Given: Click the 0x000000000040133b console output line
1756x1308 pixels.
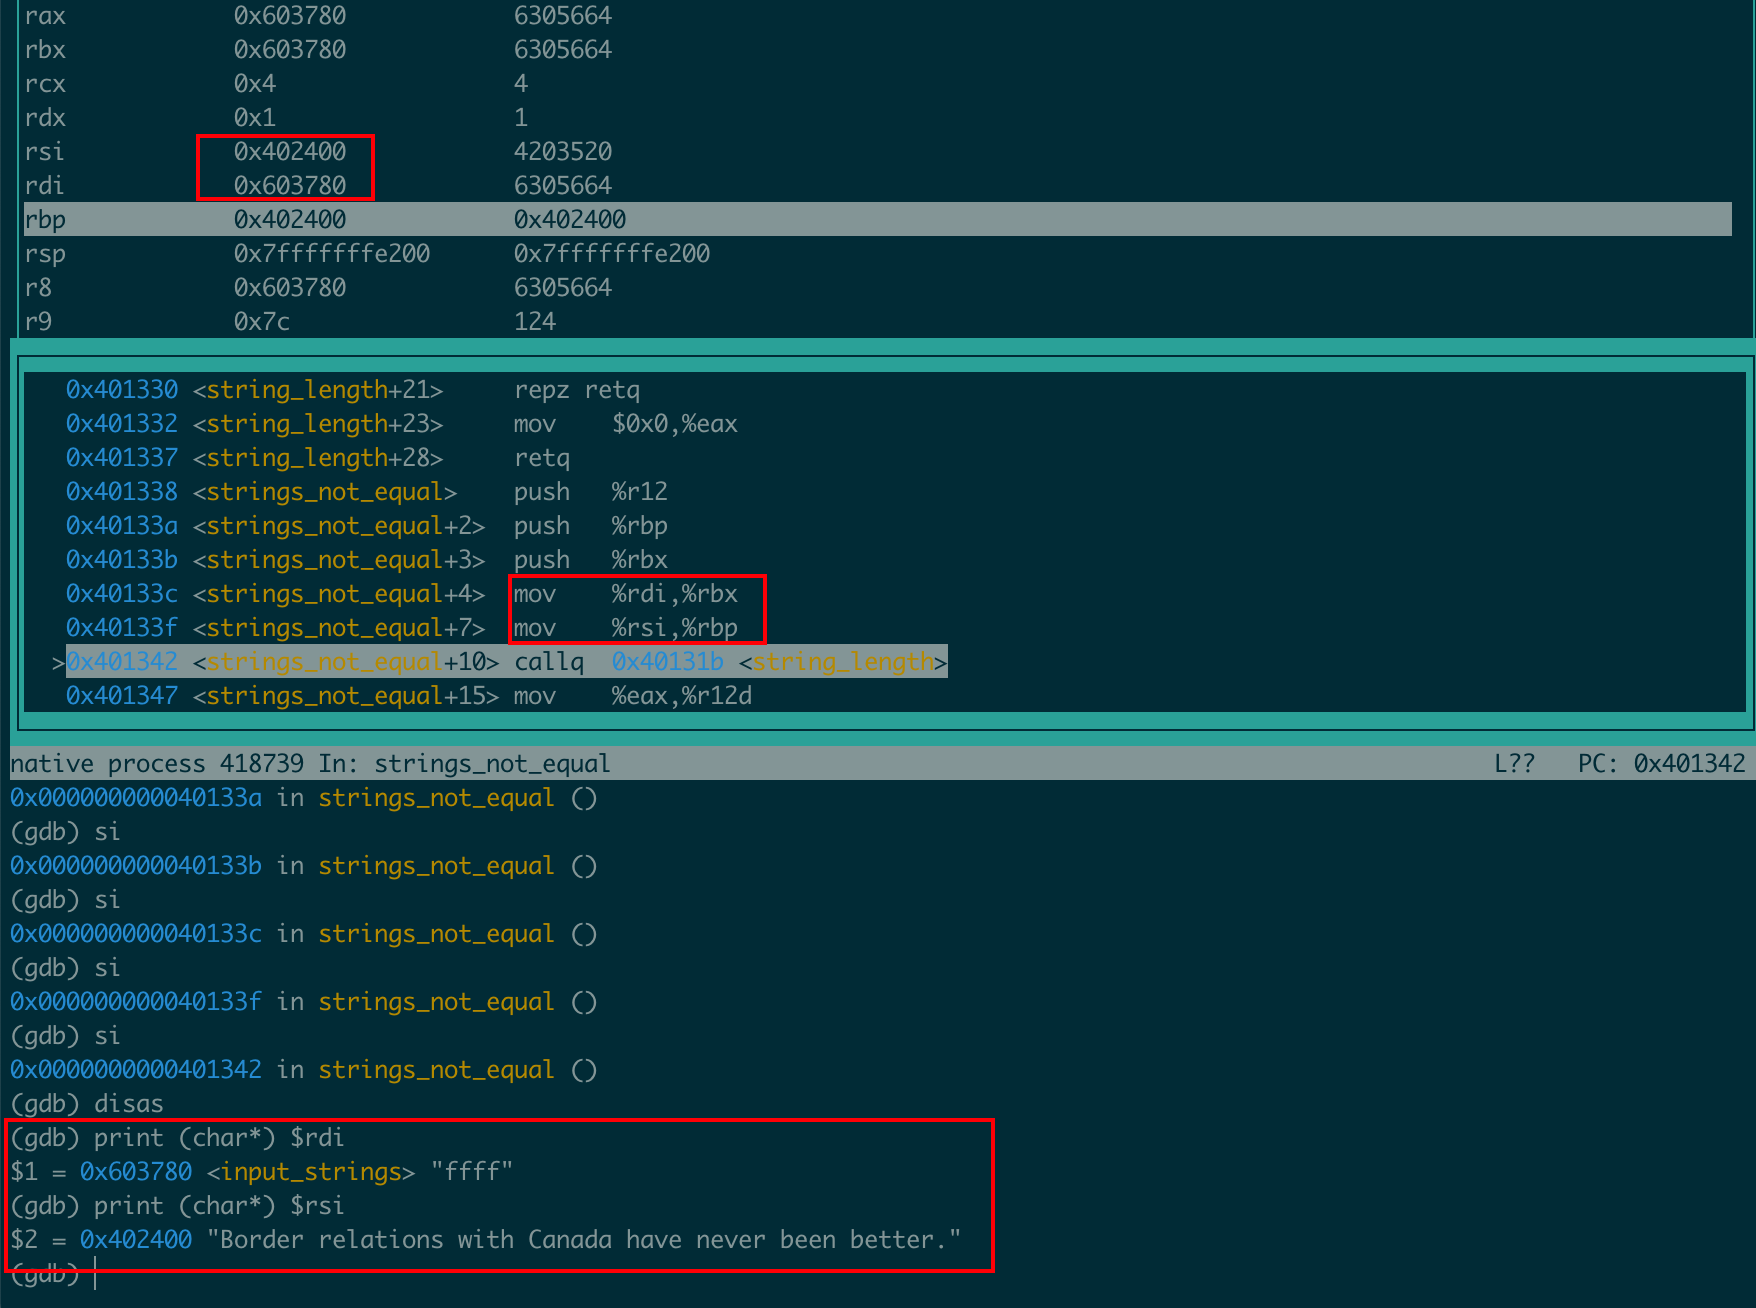Looking at the screenshot, I should click(304, 866).
